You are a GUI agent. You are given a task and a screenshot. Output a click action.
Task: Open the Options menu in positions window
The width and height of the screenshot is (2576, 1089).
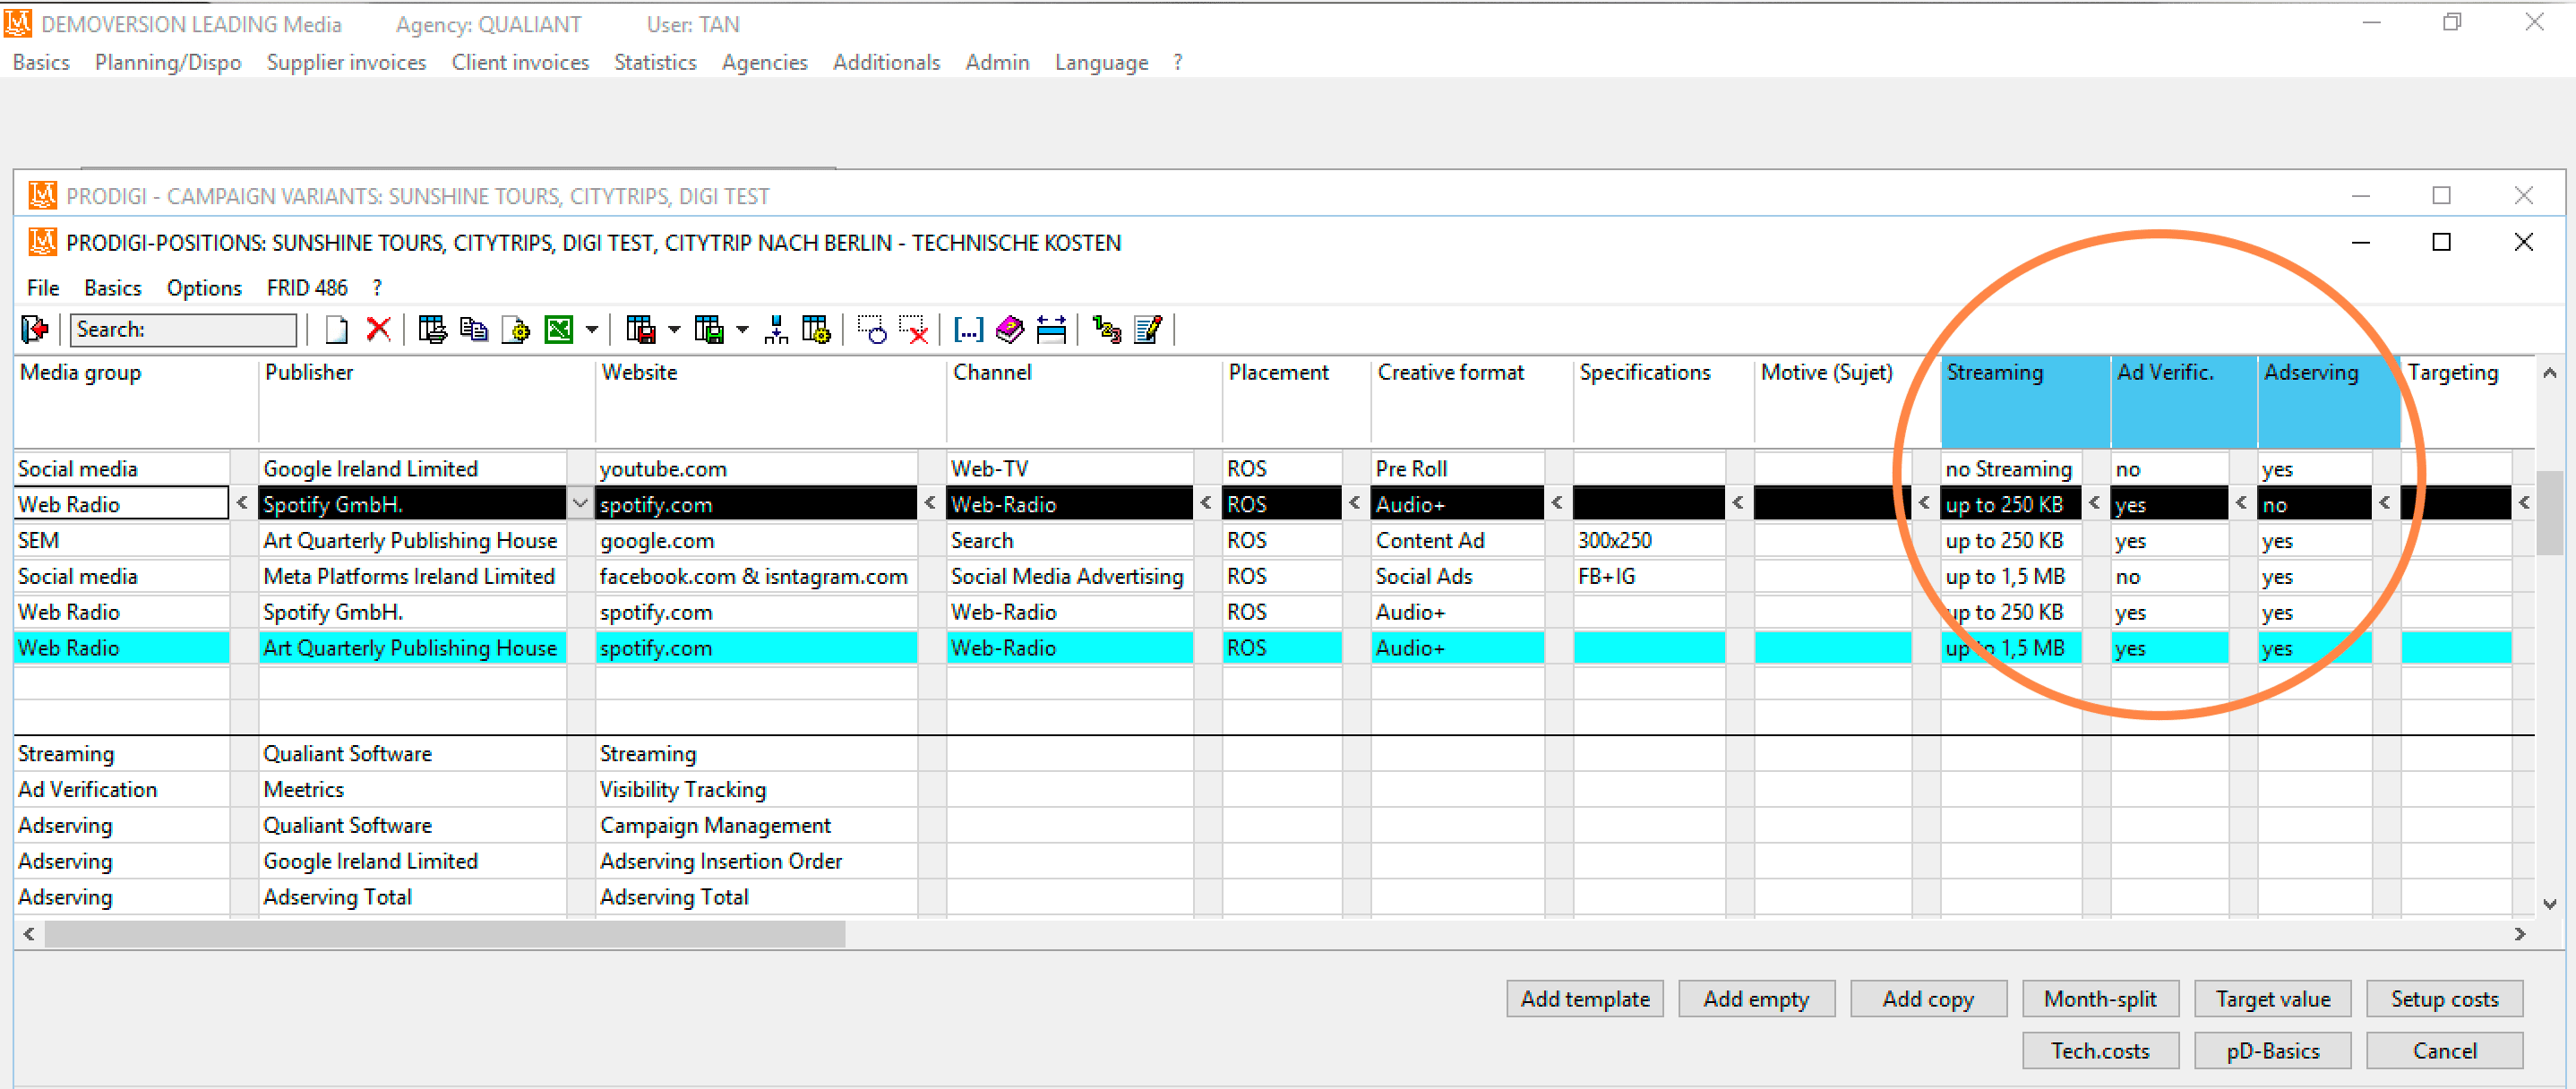pos(204,288)
